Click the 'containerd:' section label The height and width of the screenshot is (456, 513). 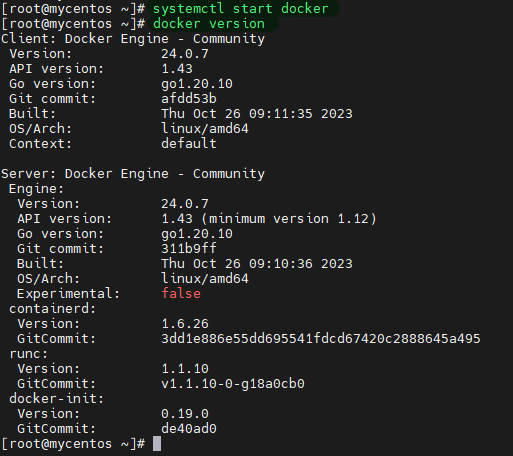click(x=53, y=309)
